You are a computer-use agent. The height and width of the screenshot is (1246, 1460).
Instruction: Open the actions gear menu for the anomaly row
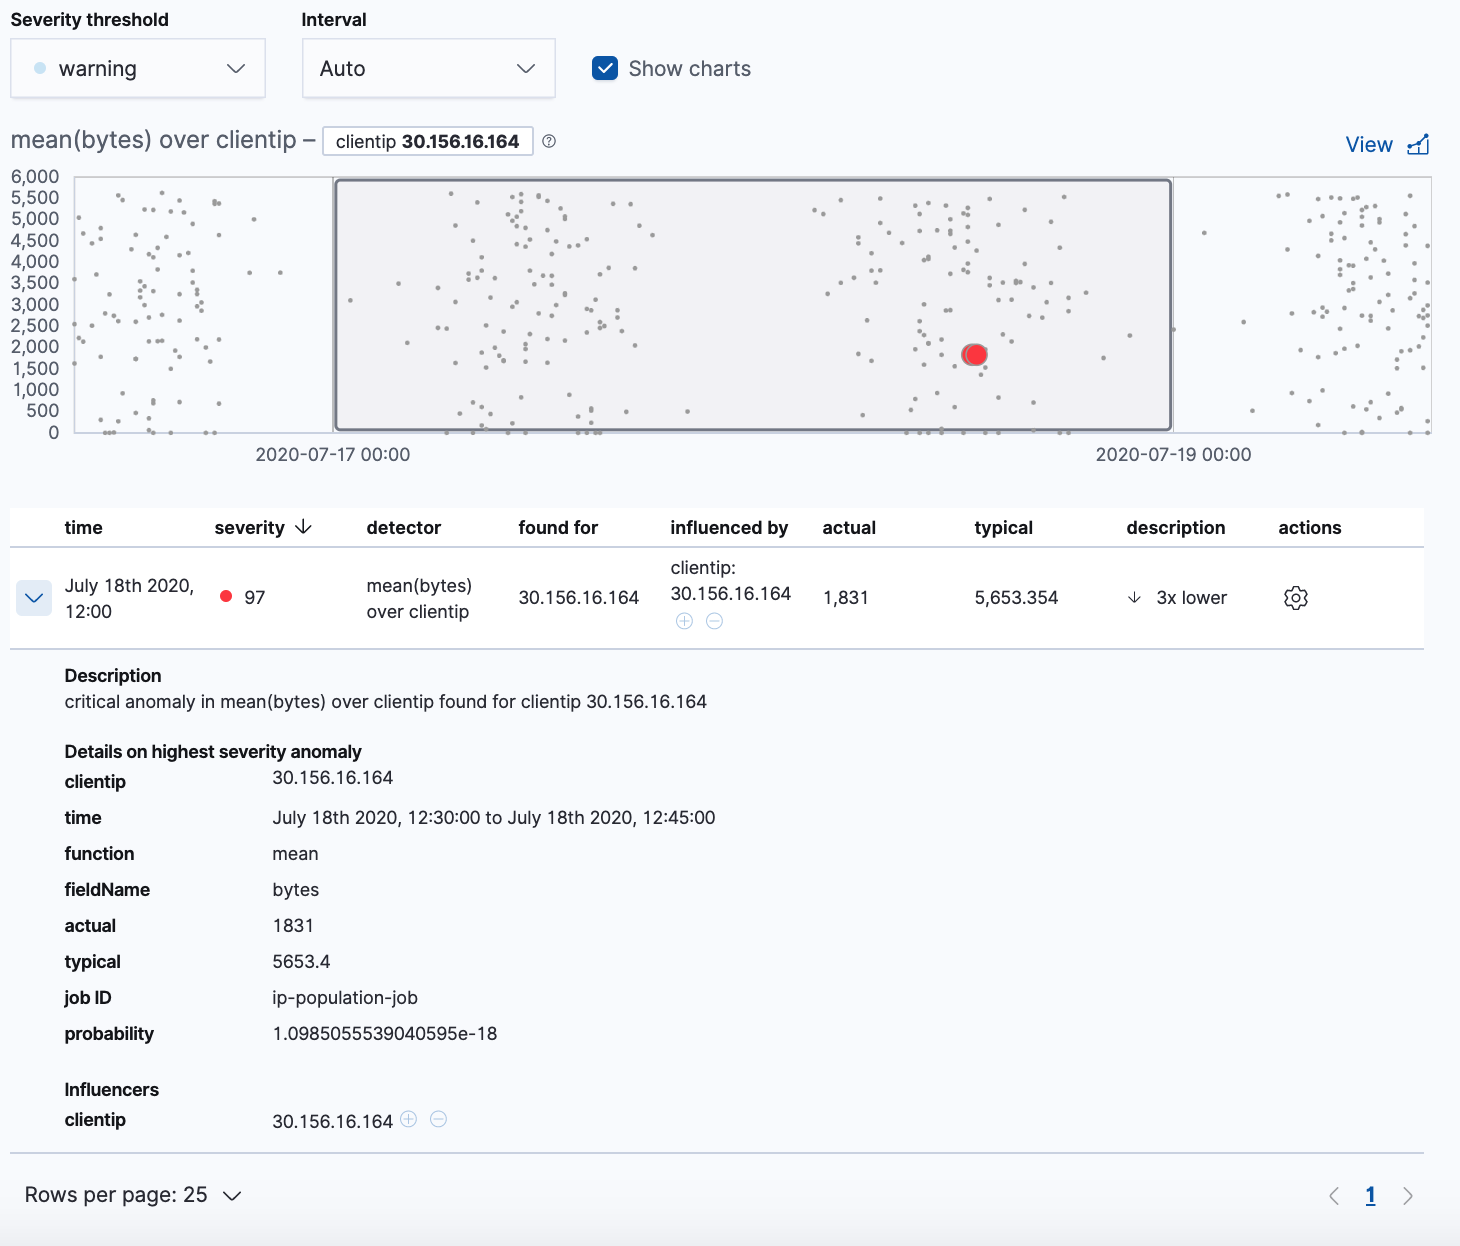1295,597
